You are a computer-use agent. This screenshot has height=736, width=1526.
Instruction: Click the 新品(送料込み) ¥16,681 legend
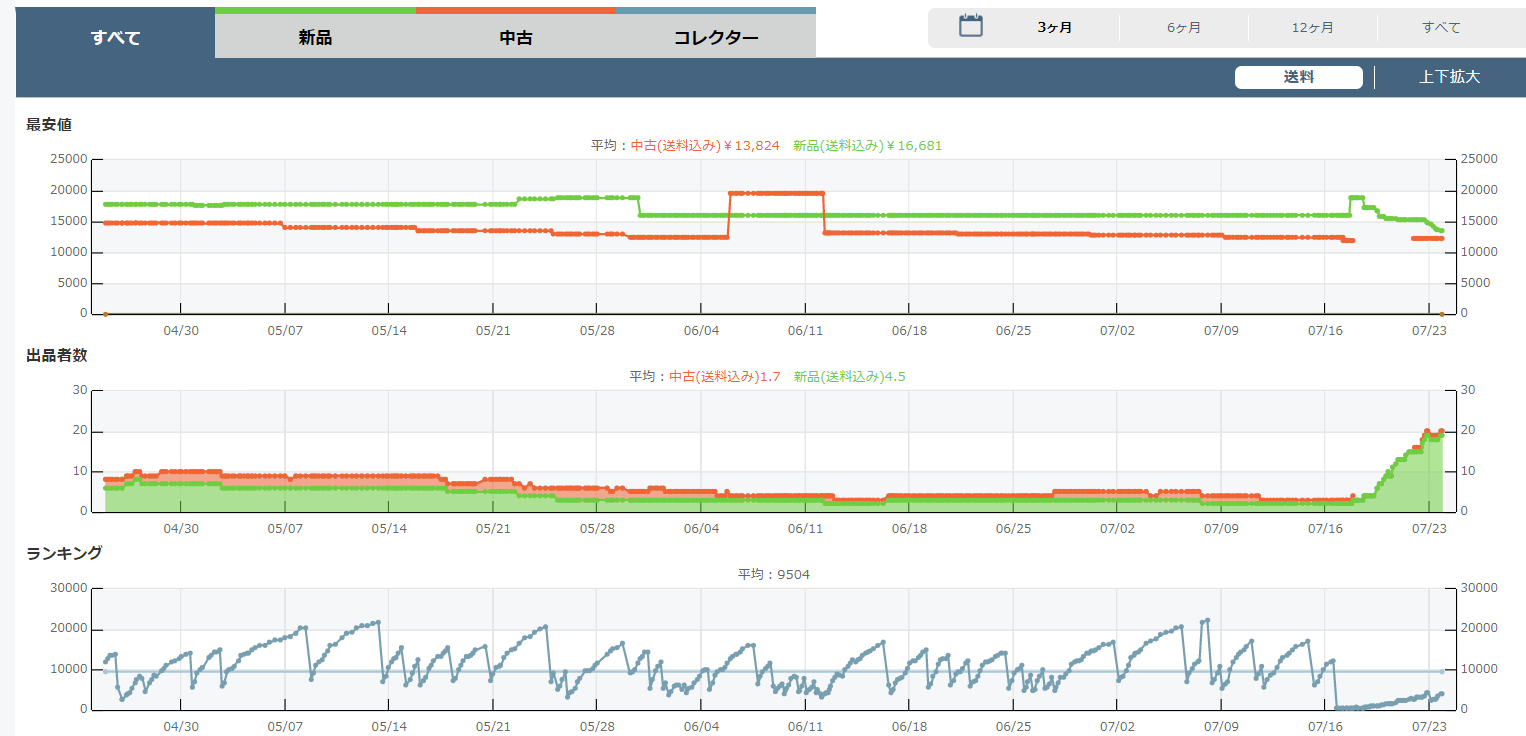coord(867,146)
